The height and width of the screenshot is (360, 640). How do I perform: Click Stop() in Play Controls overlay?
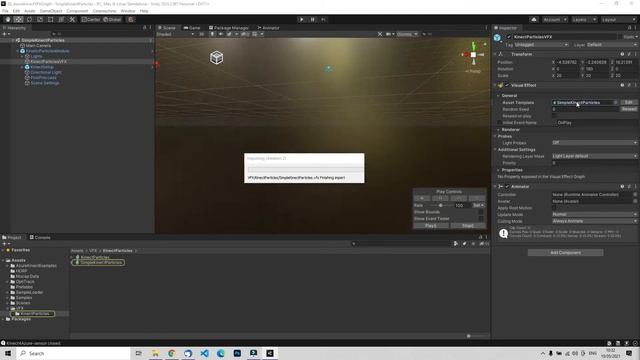pyautogui.click(x=468, y=226)
